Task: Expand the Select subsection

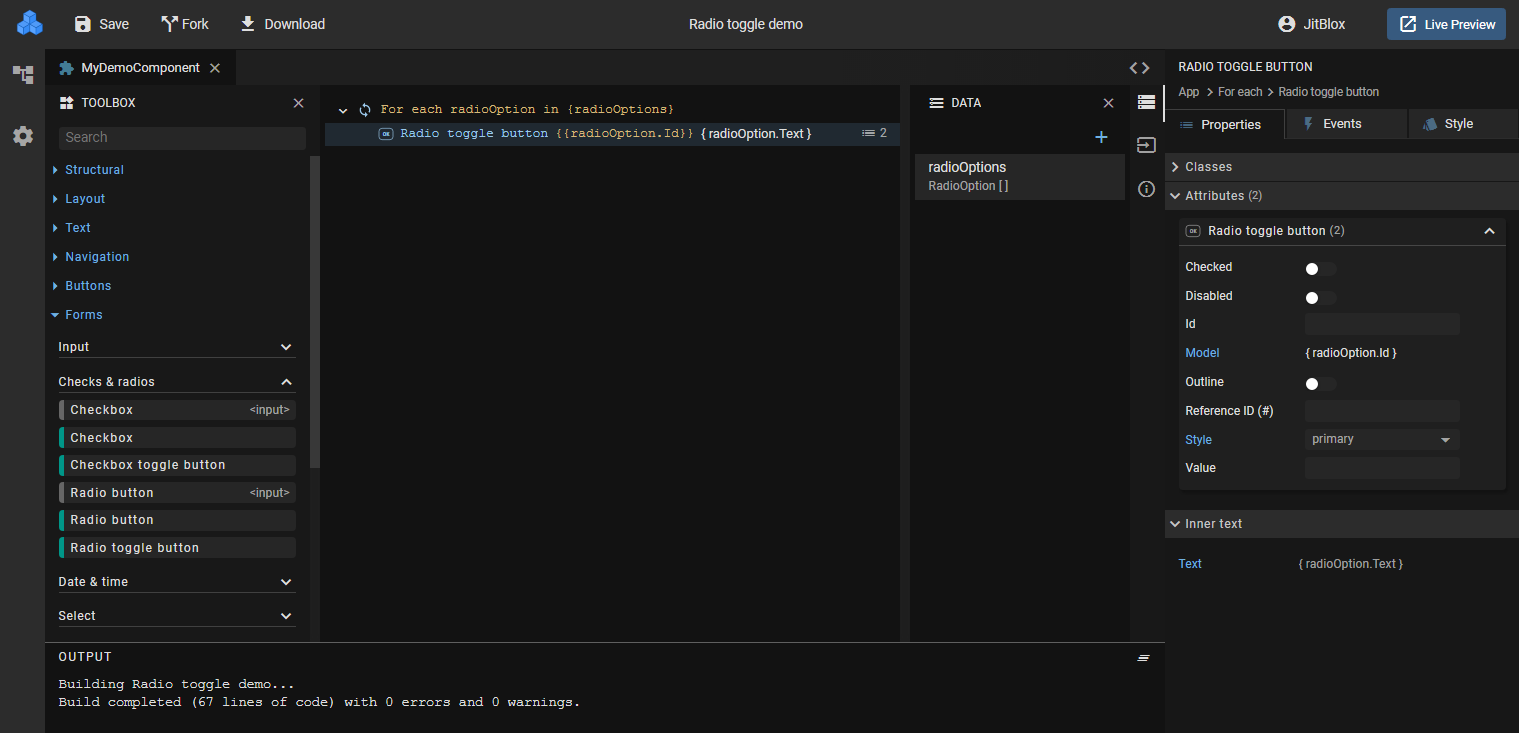Action: pyautogui.click(x=177, y=616)
